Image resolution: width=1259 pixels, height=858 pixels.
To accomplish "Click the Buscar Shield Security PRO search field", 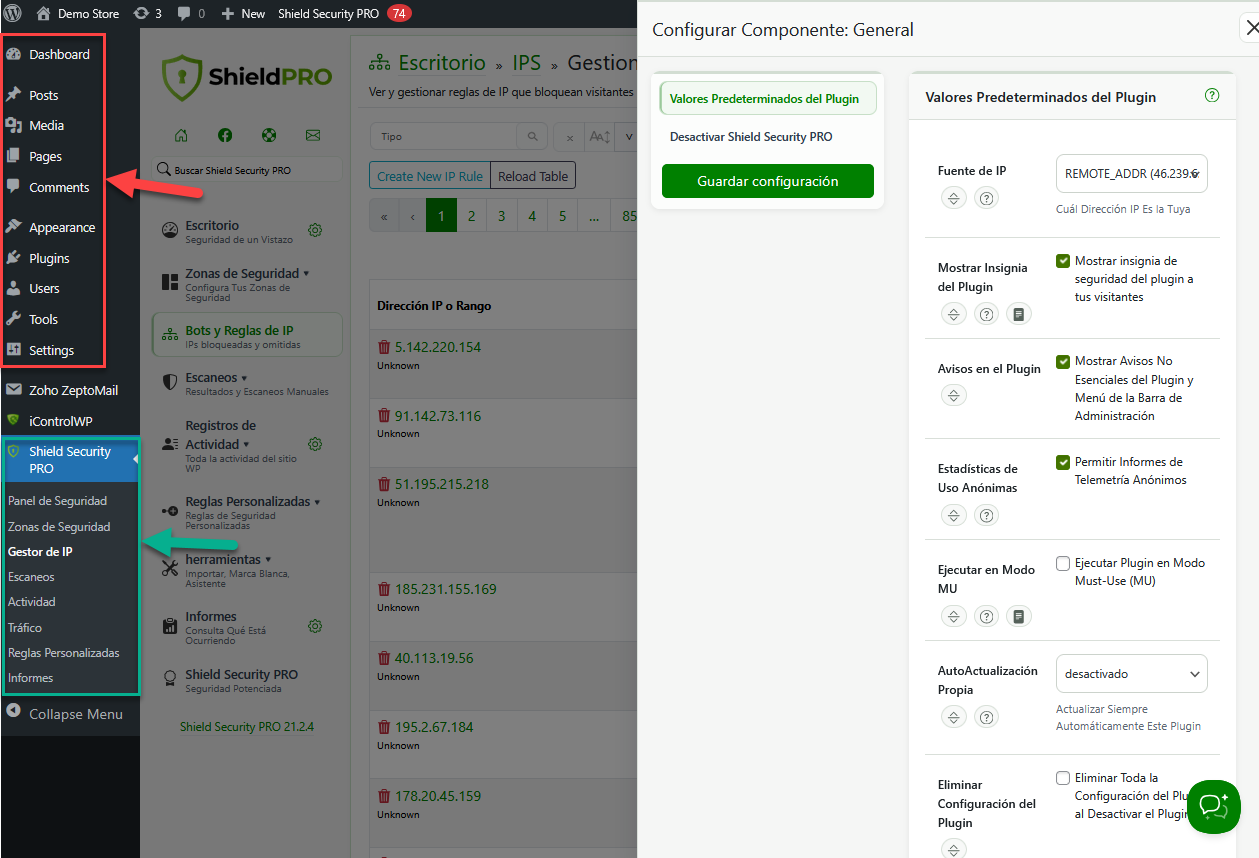I will coord(247,170).
